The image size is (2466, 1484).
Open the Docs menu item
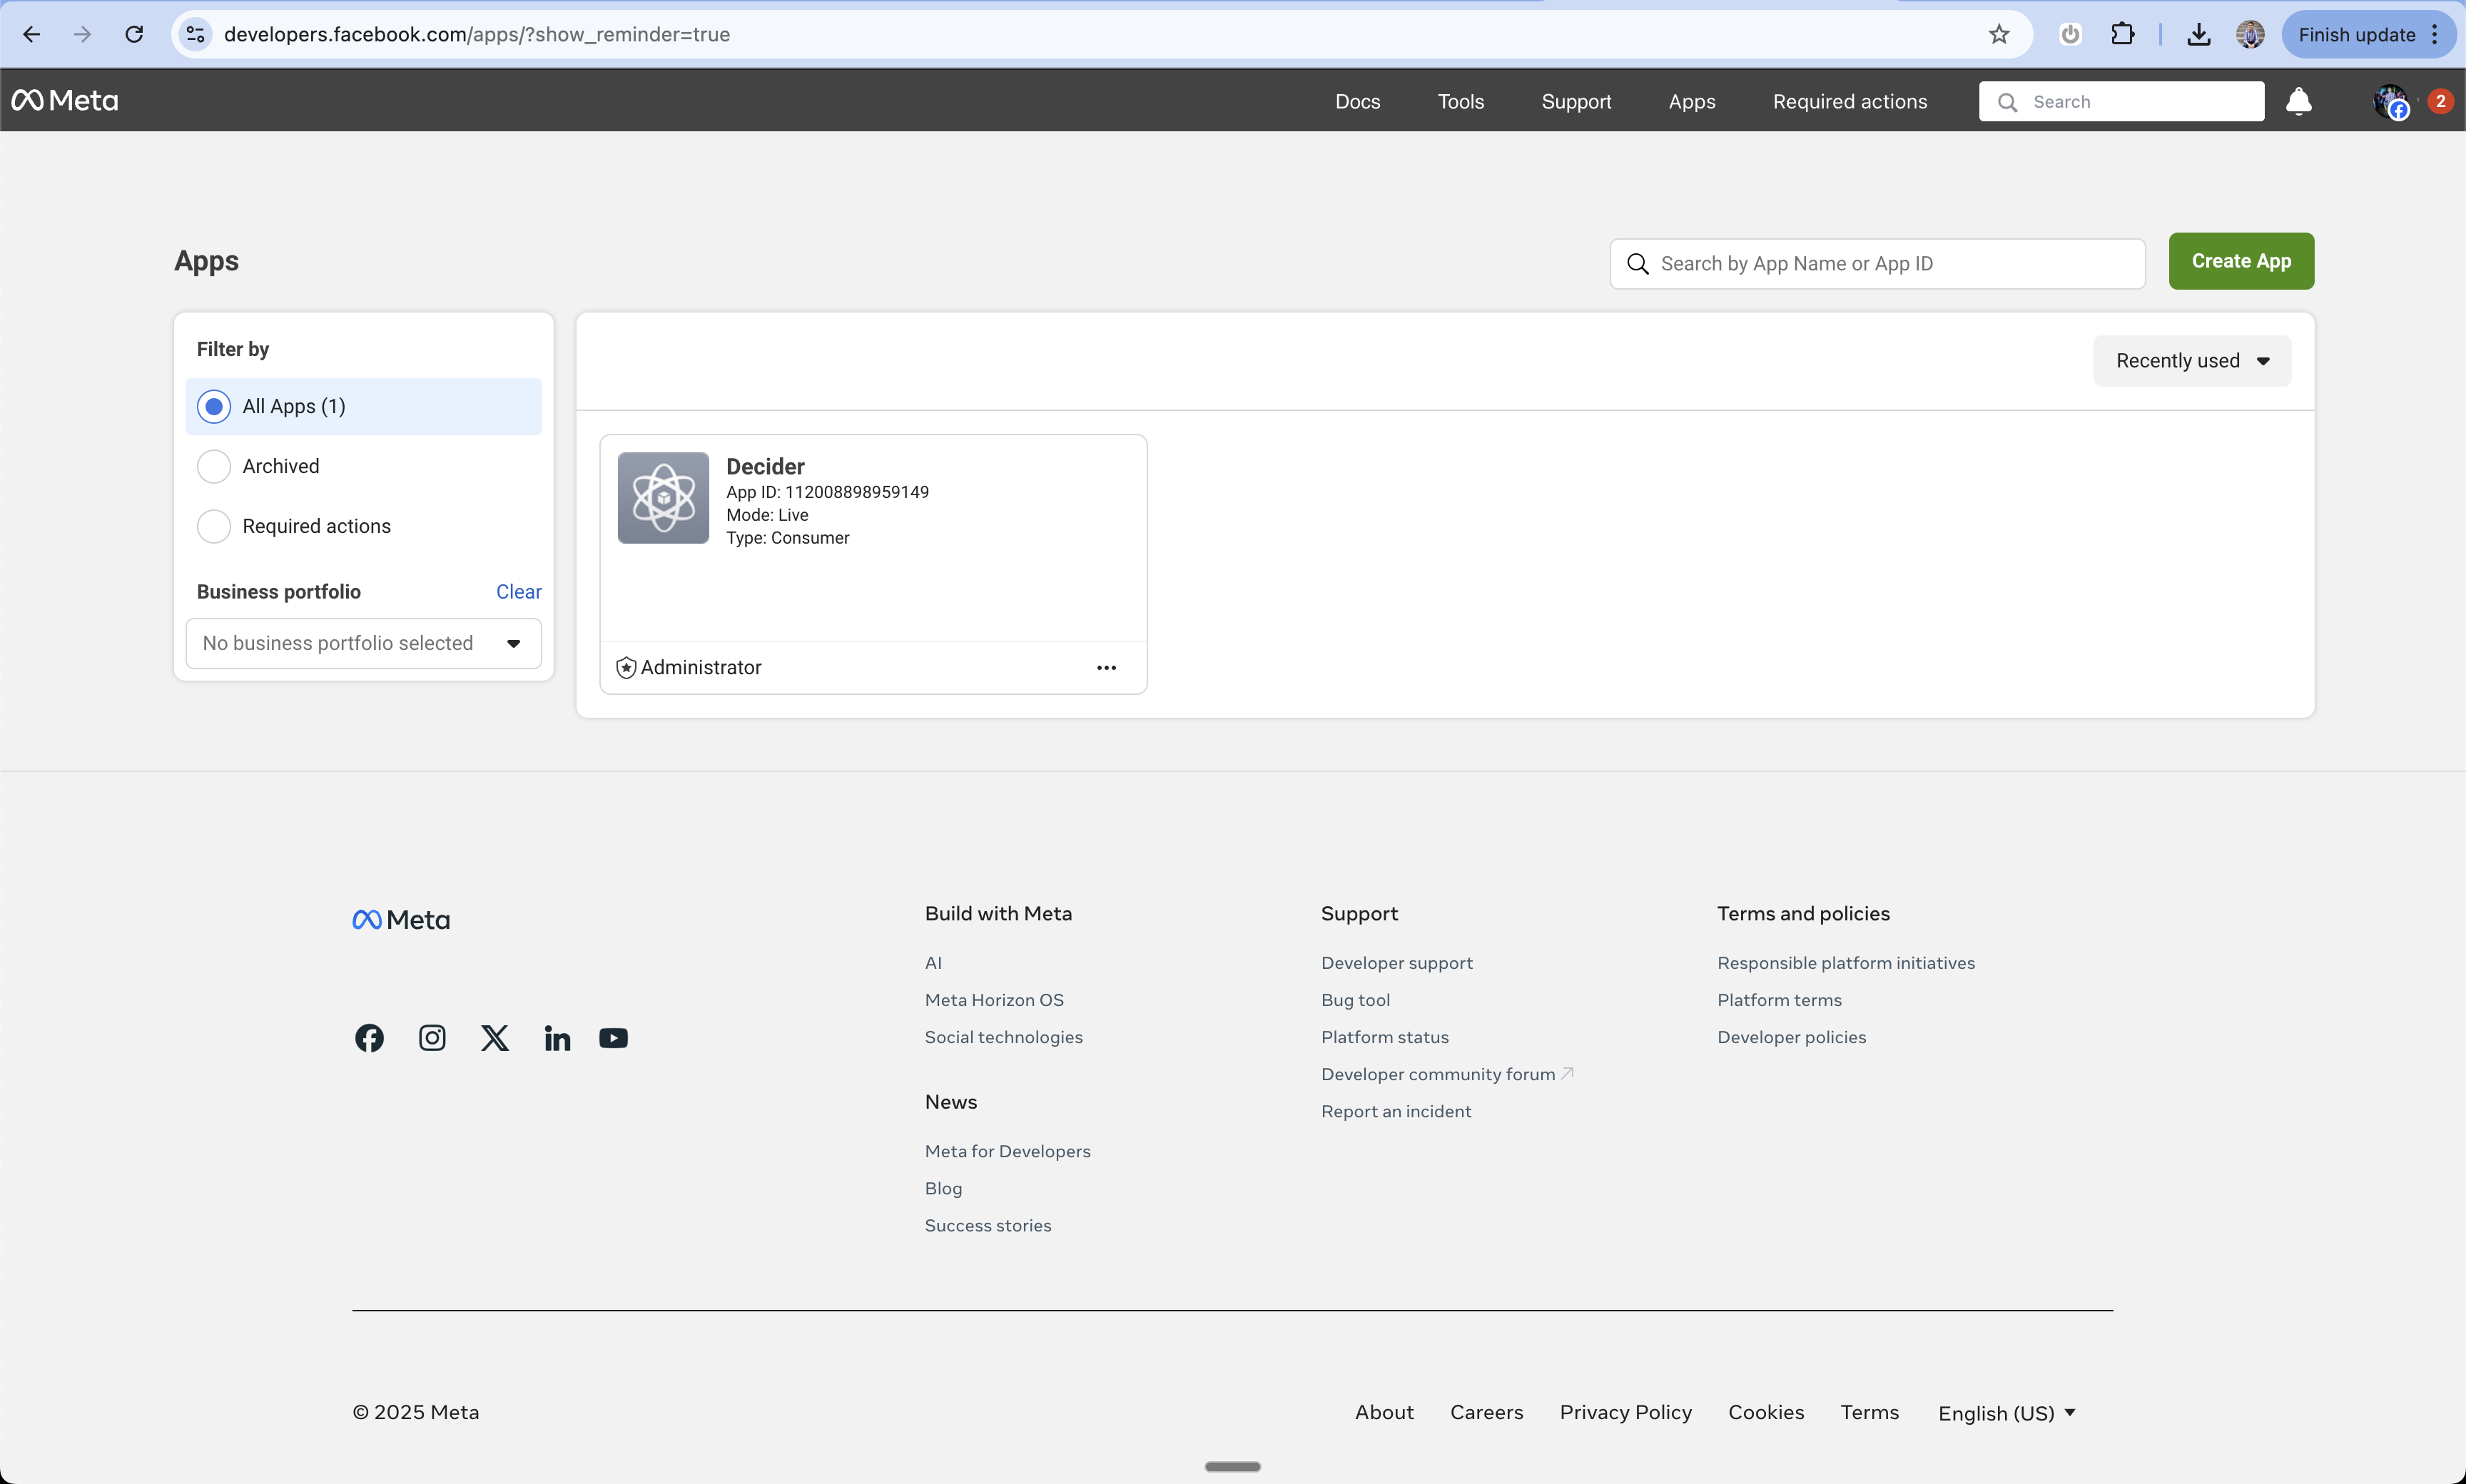[x=1357, y=101]
